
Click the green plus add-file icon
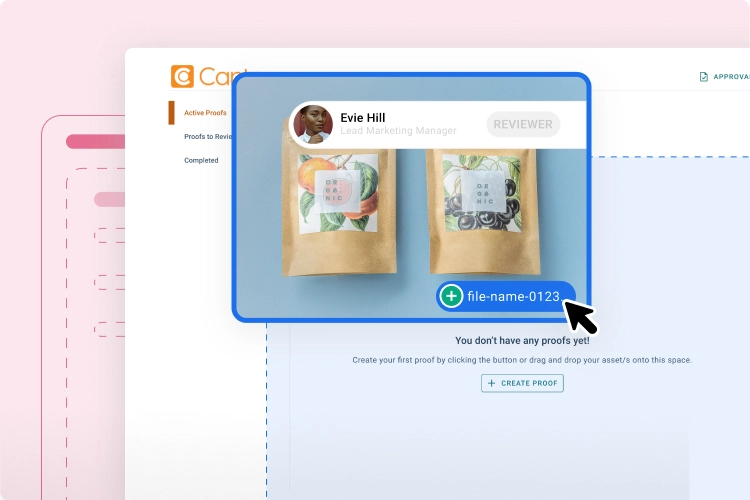pos(452,296)
